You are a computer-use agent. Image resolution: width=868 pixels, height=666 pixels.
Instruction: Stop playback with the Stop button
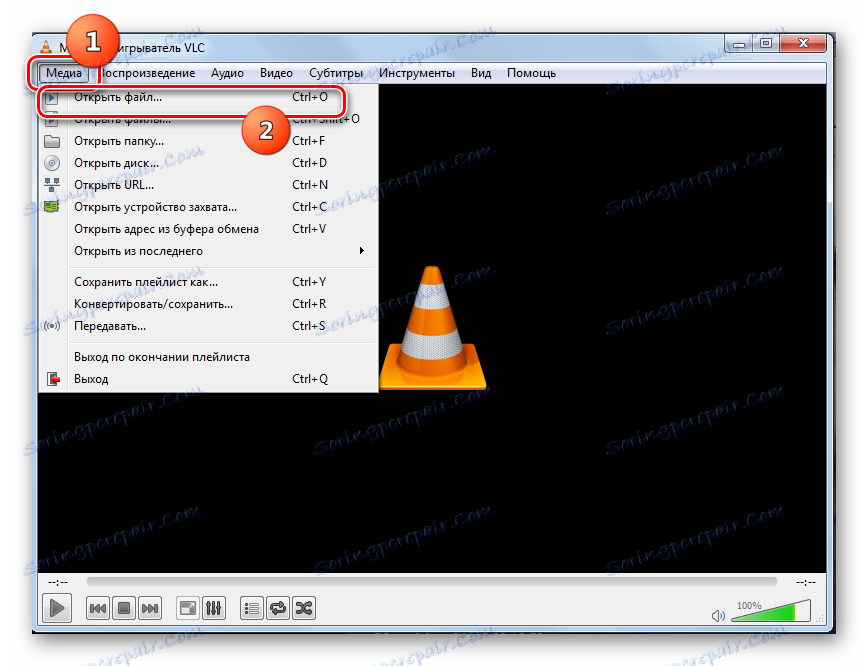click(123, 609)
